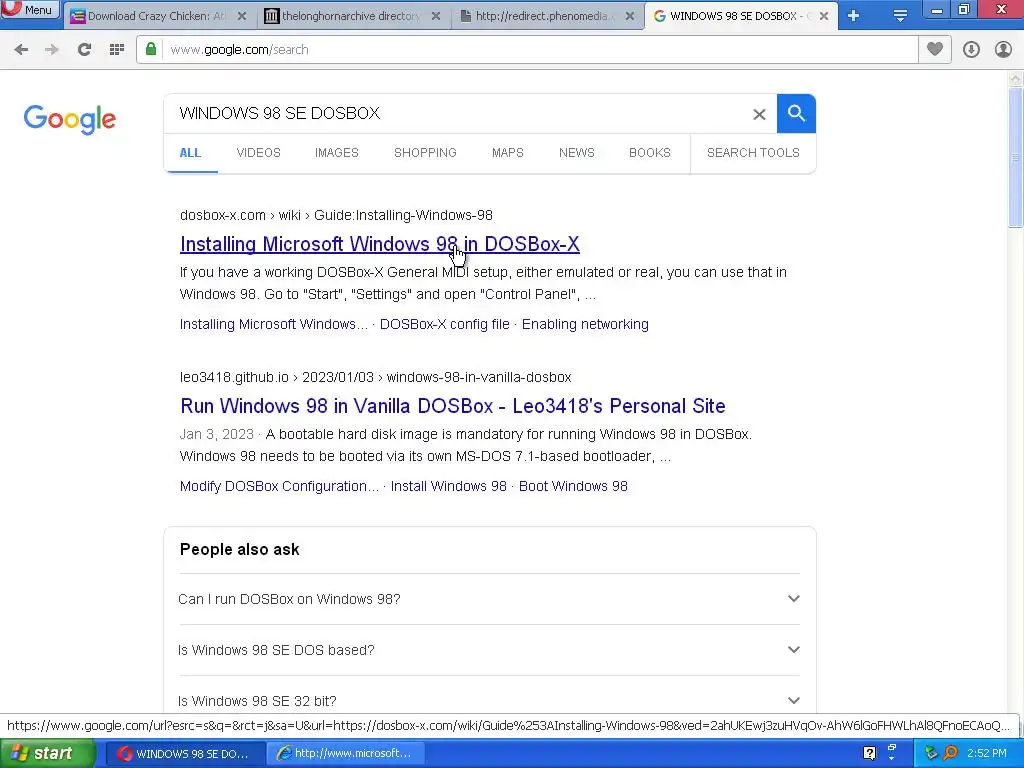Switch to NEWS results

(x=577, y=153)
